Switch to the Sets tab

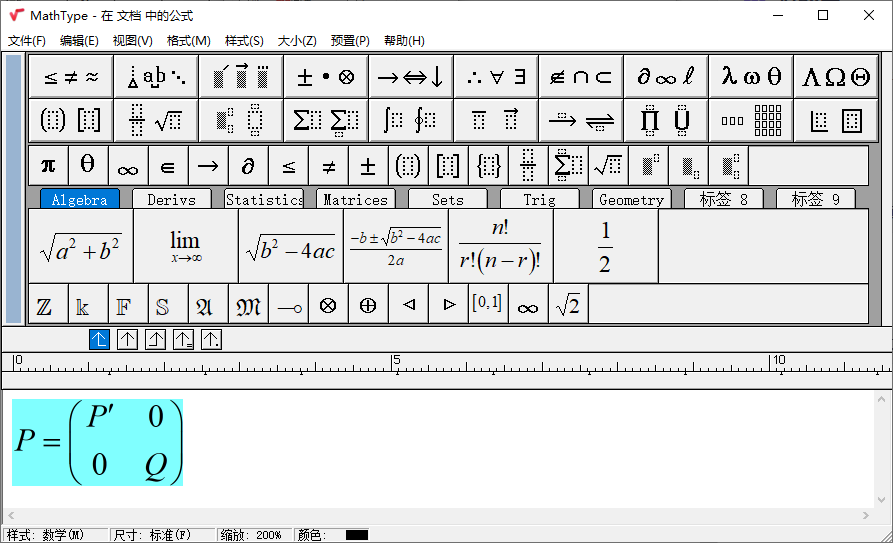tap(448, 199)
